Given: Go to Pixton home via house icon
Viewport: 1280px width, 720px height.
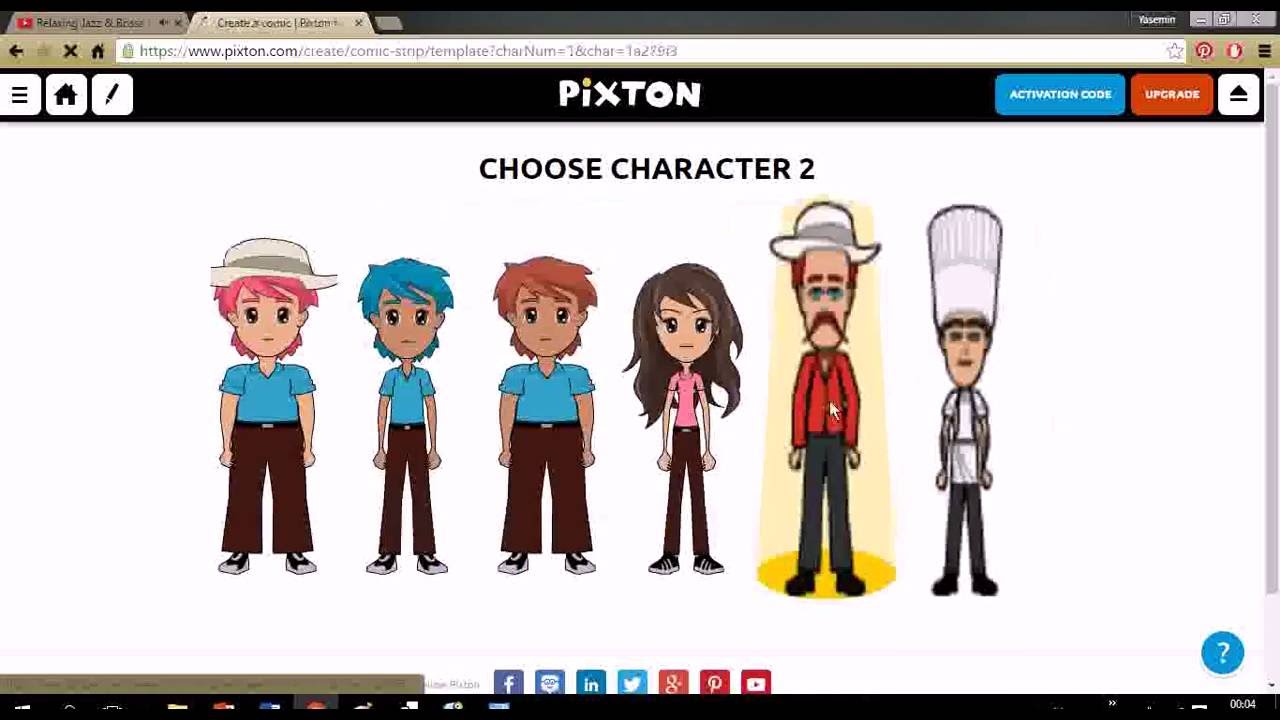Looking at the screenshot, I should coord(66,95).
